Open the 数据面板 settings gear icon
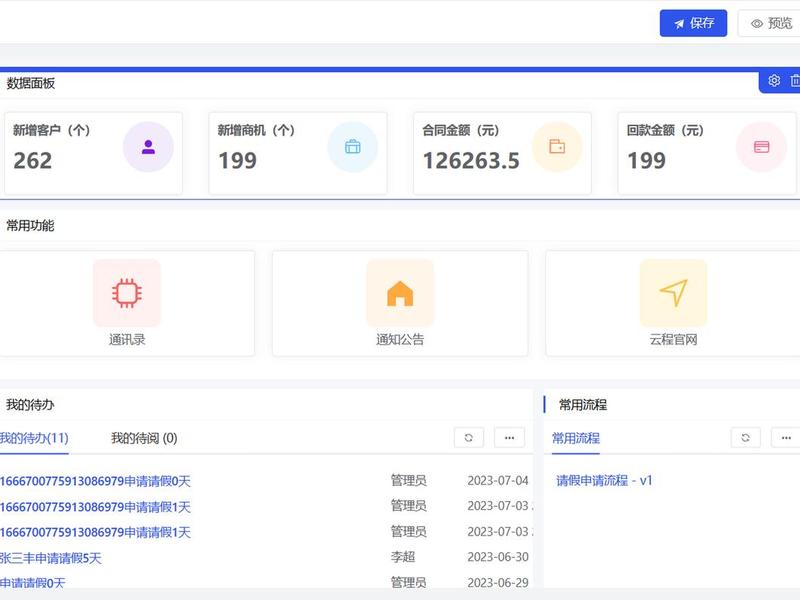Viewport: 800px width, 600px height. 774,81
